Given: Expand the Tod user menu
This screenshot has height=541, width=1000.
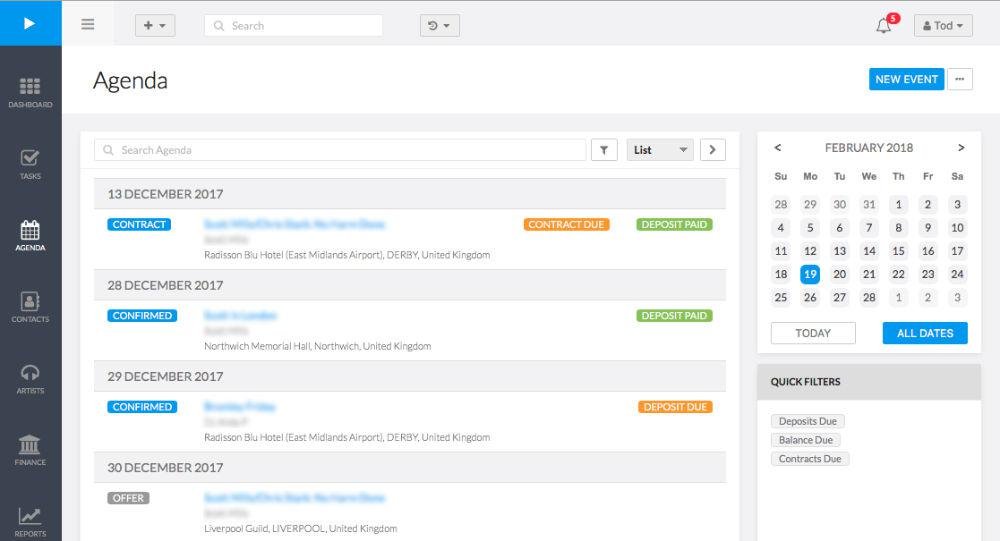Looking at the screenshot, I should coord(942,26).
